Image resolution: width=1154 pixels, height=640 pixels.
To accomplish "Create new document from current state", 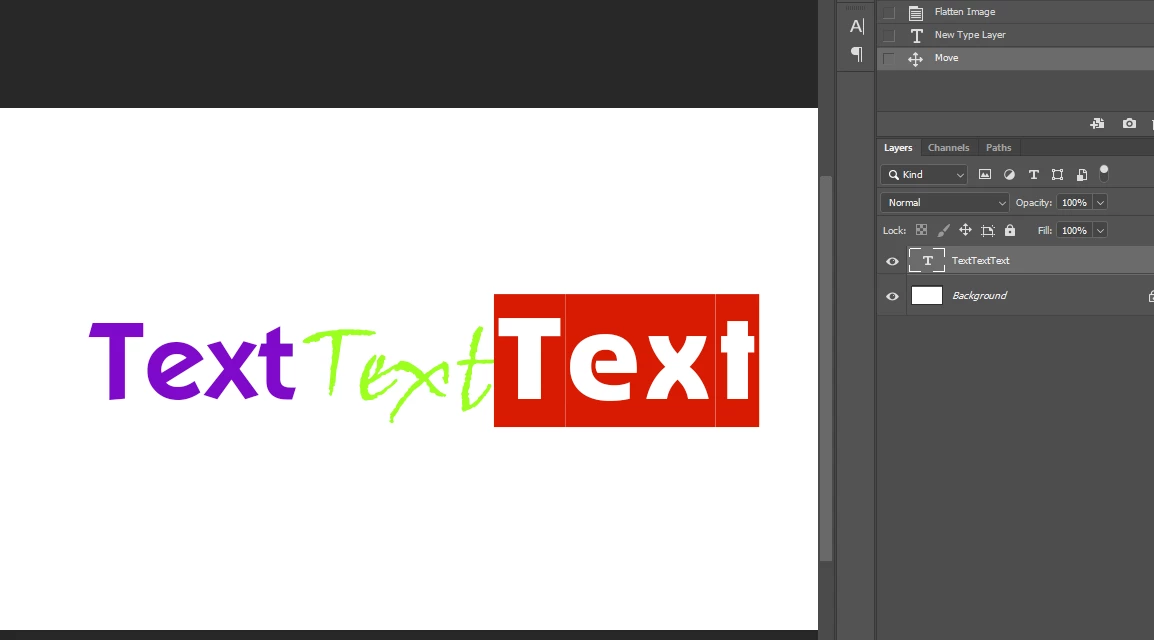I will [1097, 124].
